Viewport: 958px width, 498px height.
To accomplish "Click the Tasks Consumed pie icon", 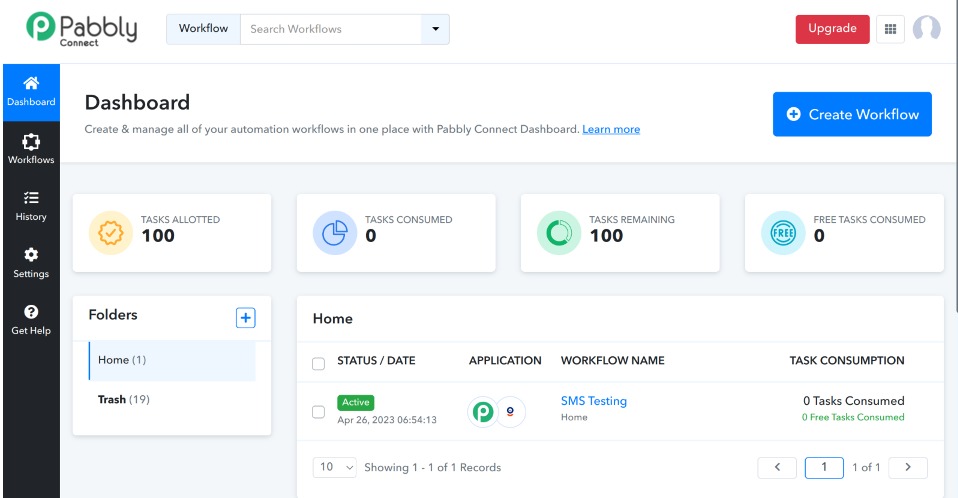I will click(x=335, y=233).
